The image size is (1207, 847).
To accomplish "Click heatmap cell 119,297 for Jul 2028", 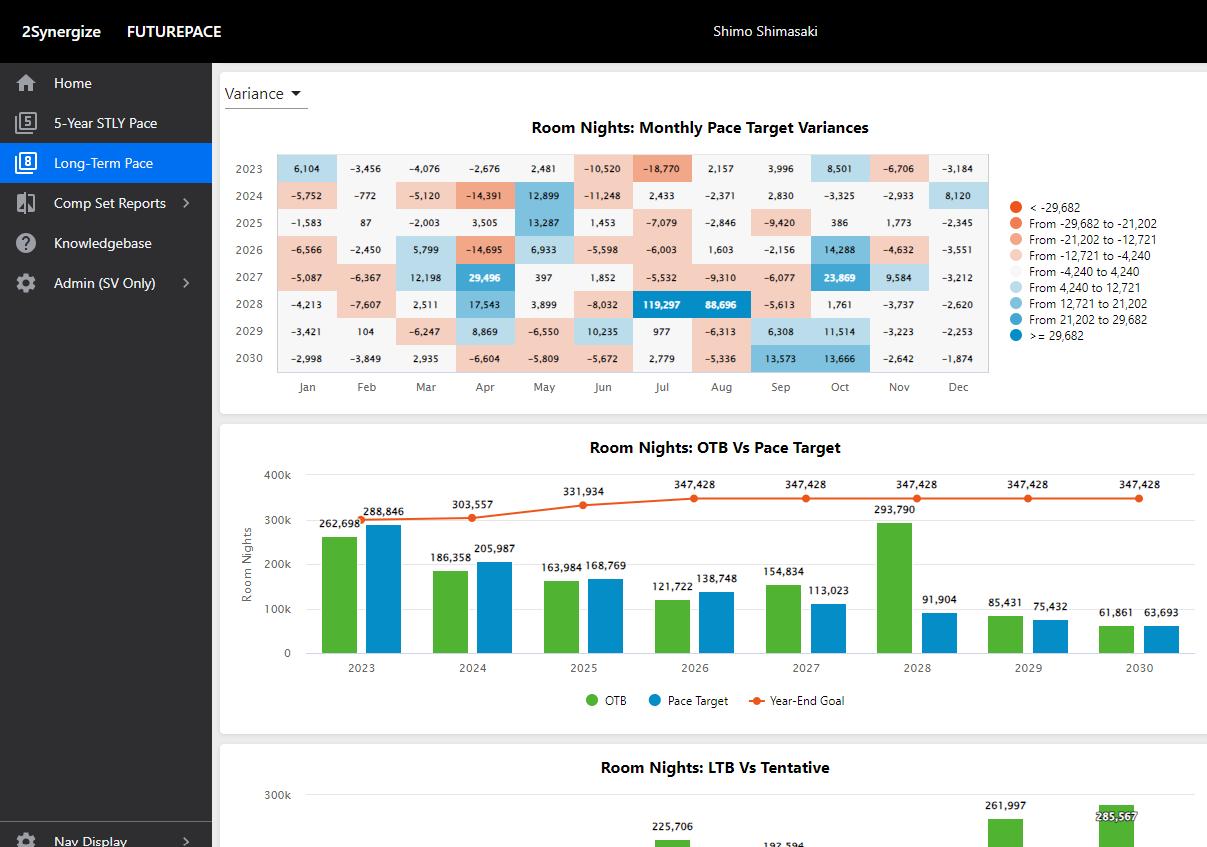I will tap(662, 304).
